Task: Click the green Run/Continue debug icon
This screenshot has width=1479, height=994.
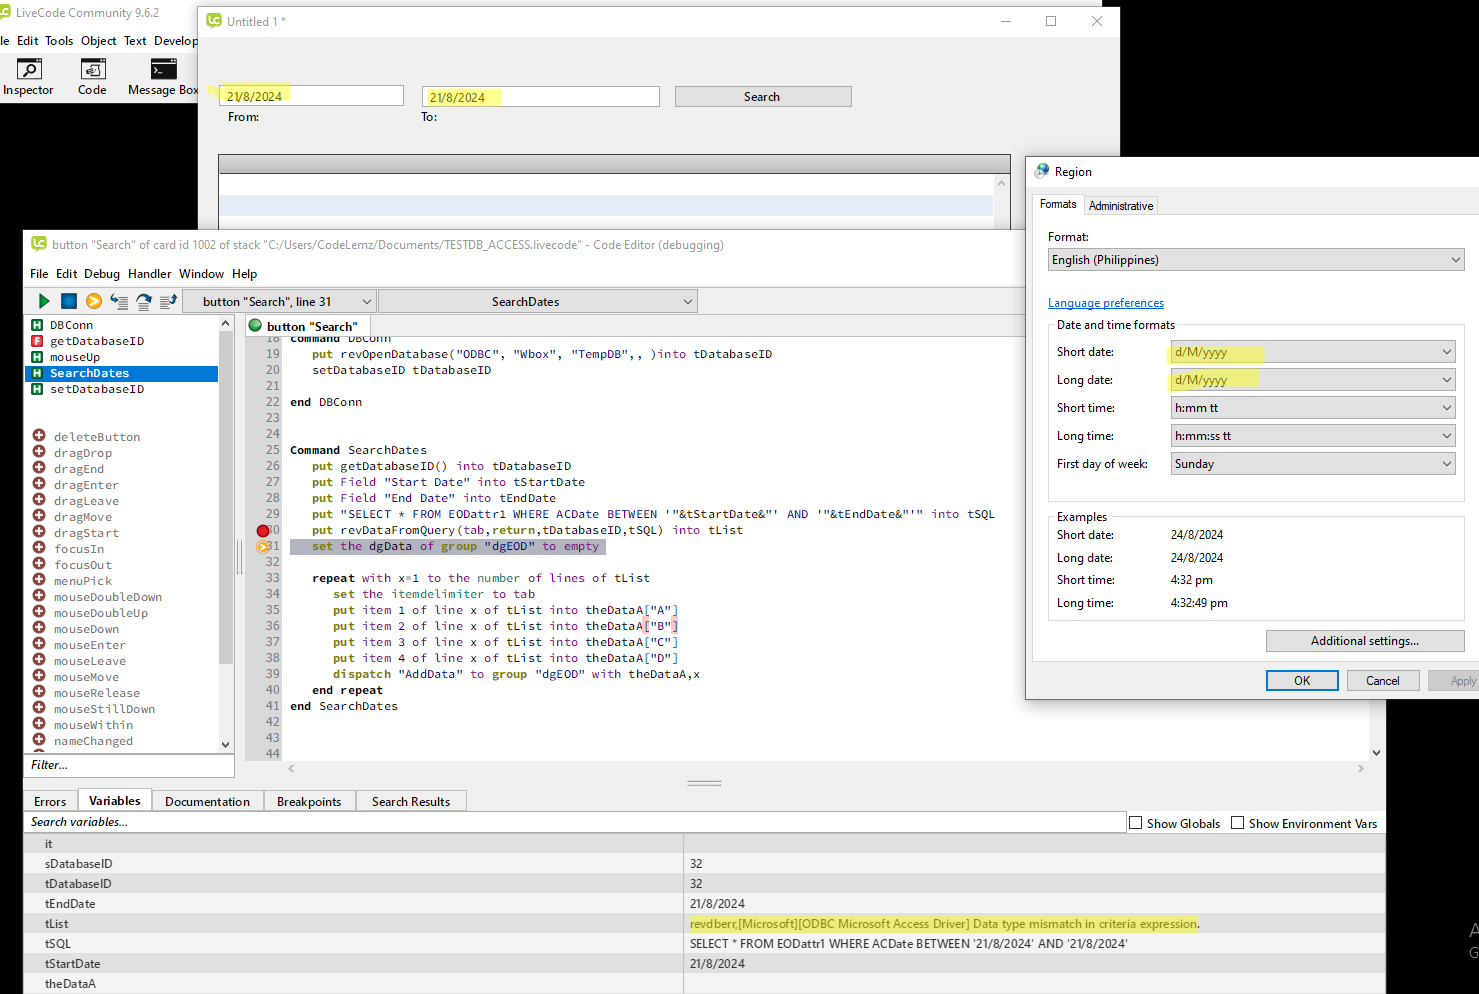Action: point(43,301)
